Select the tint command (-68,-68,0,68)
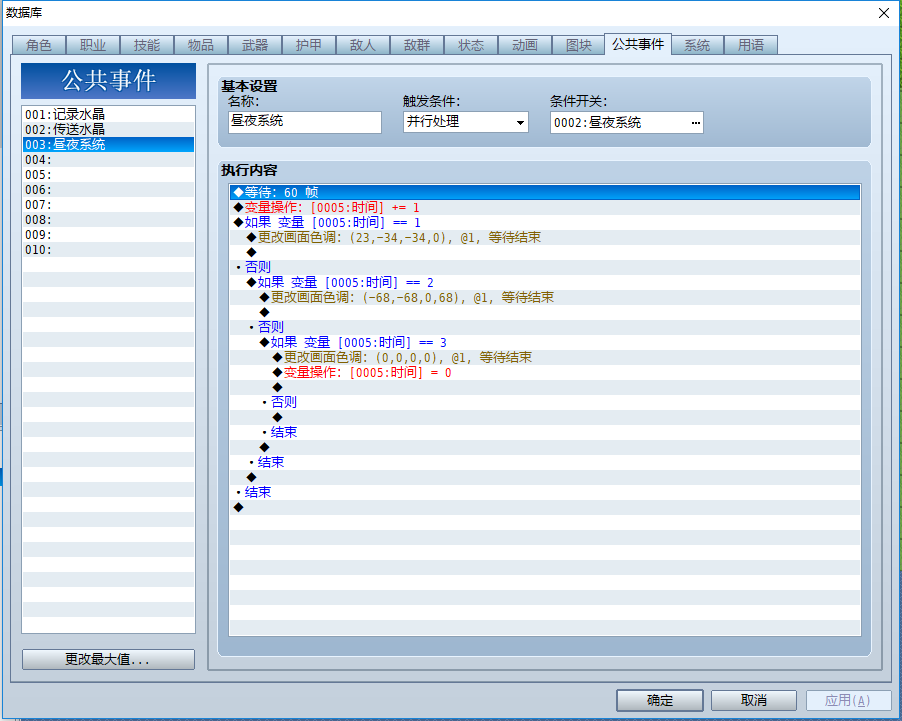The image size is (902, 721). tap(545, 297)
